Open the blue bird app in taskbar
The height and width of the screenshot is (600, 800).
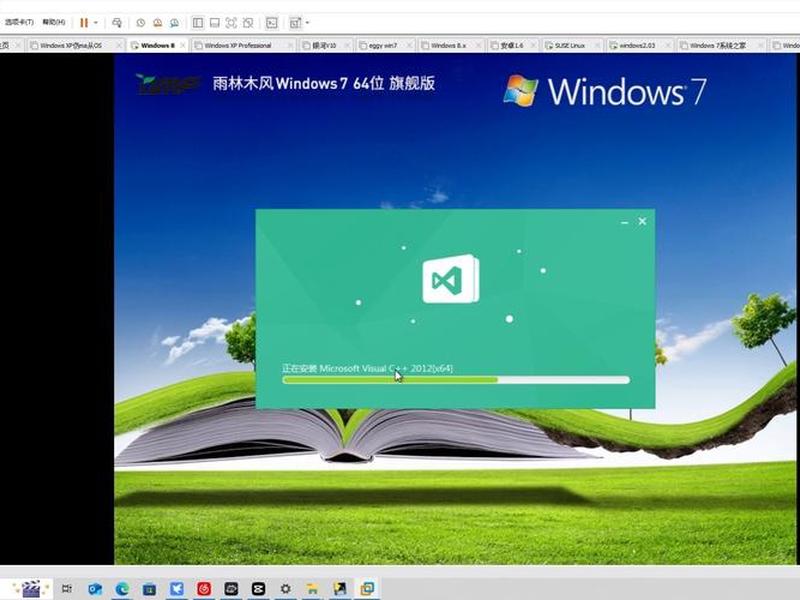point(177,589)
